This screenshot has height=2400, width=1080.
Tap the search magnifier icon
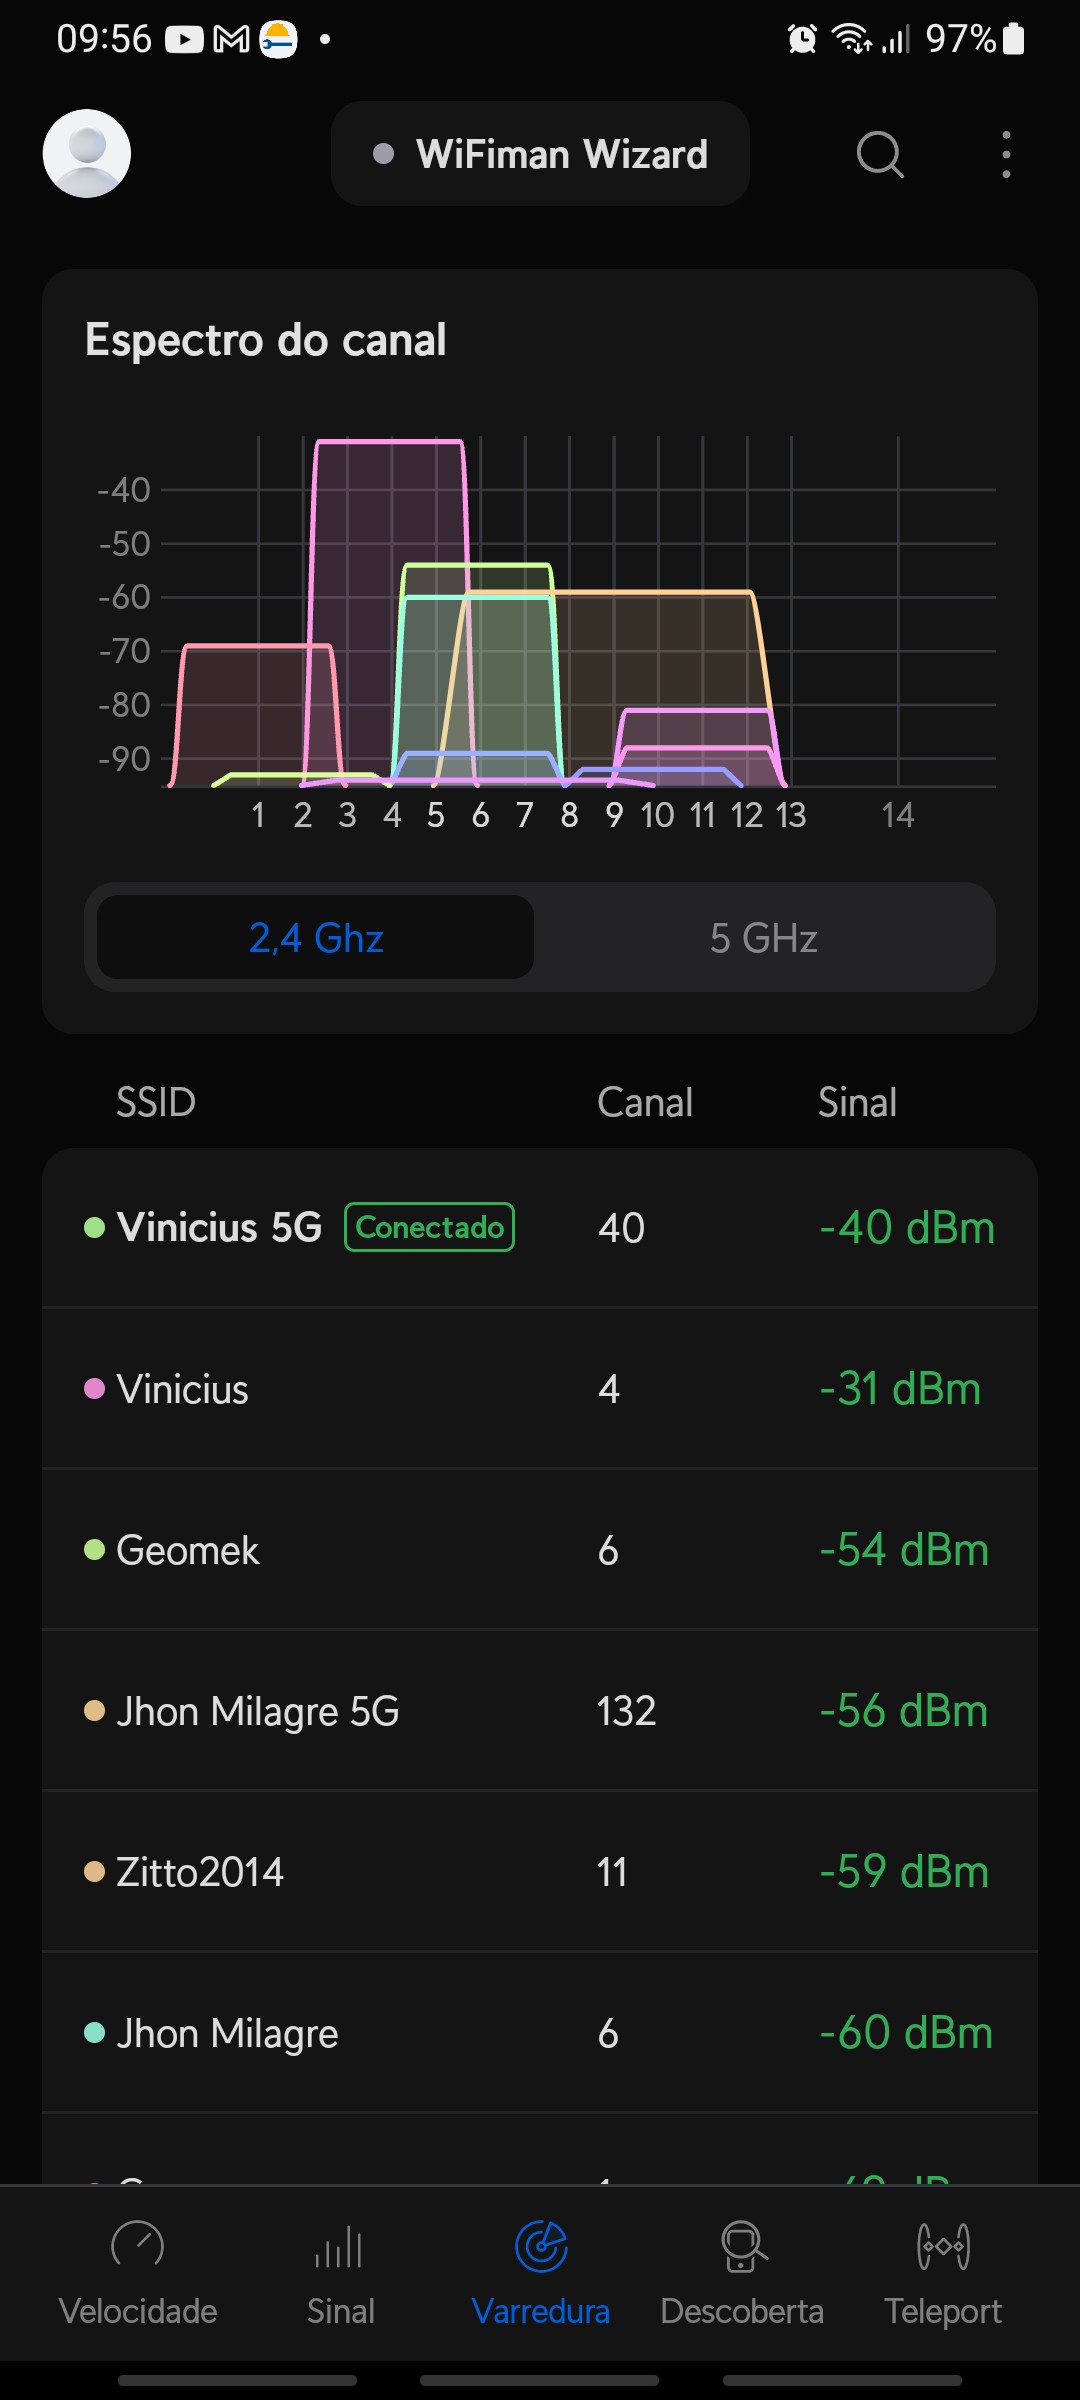pyautogui.click(x=880, y=154)
